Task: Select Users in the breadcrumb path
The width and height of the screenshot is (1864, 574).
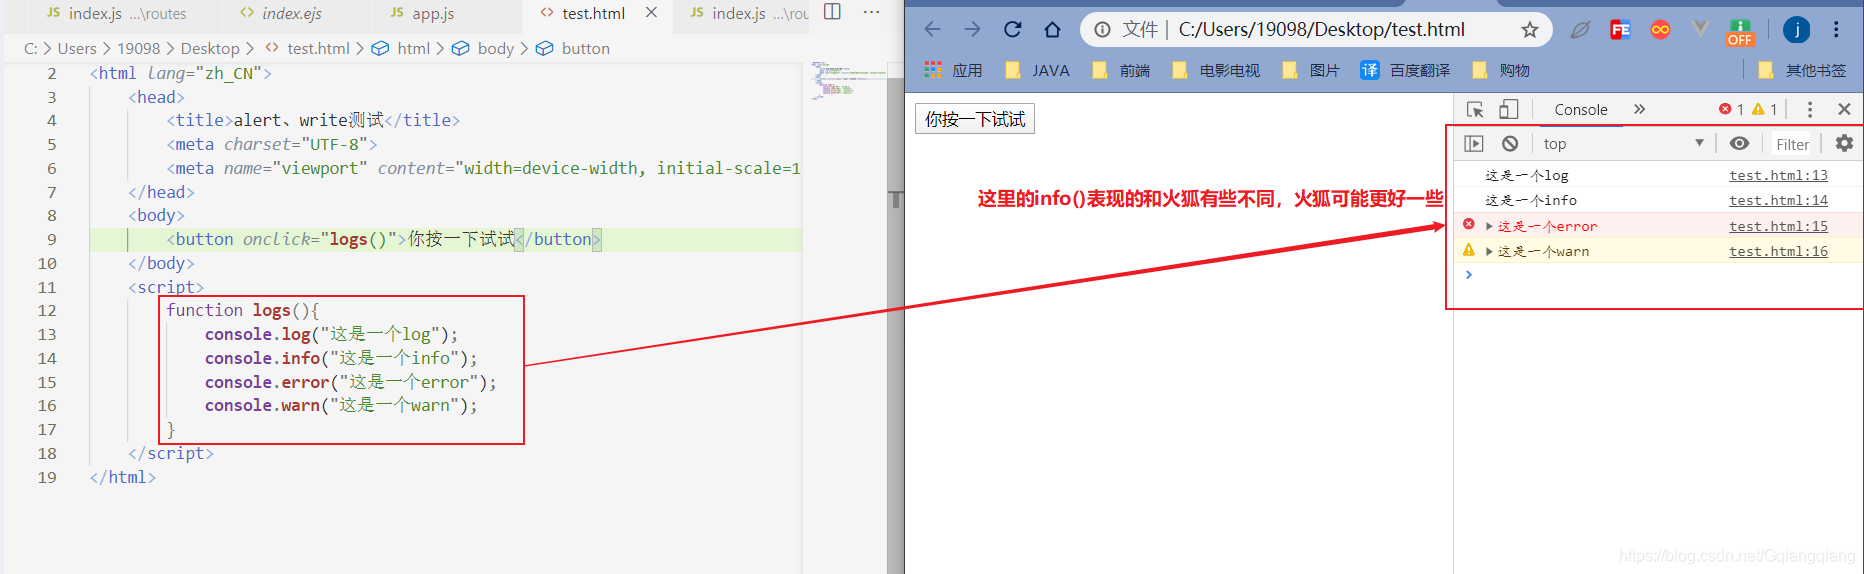Action: pos(77,48)
